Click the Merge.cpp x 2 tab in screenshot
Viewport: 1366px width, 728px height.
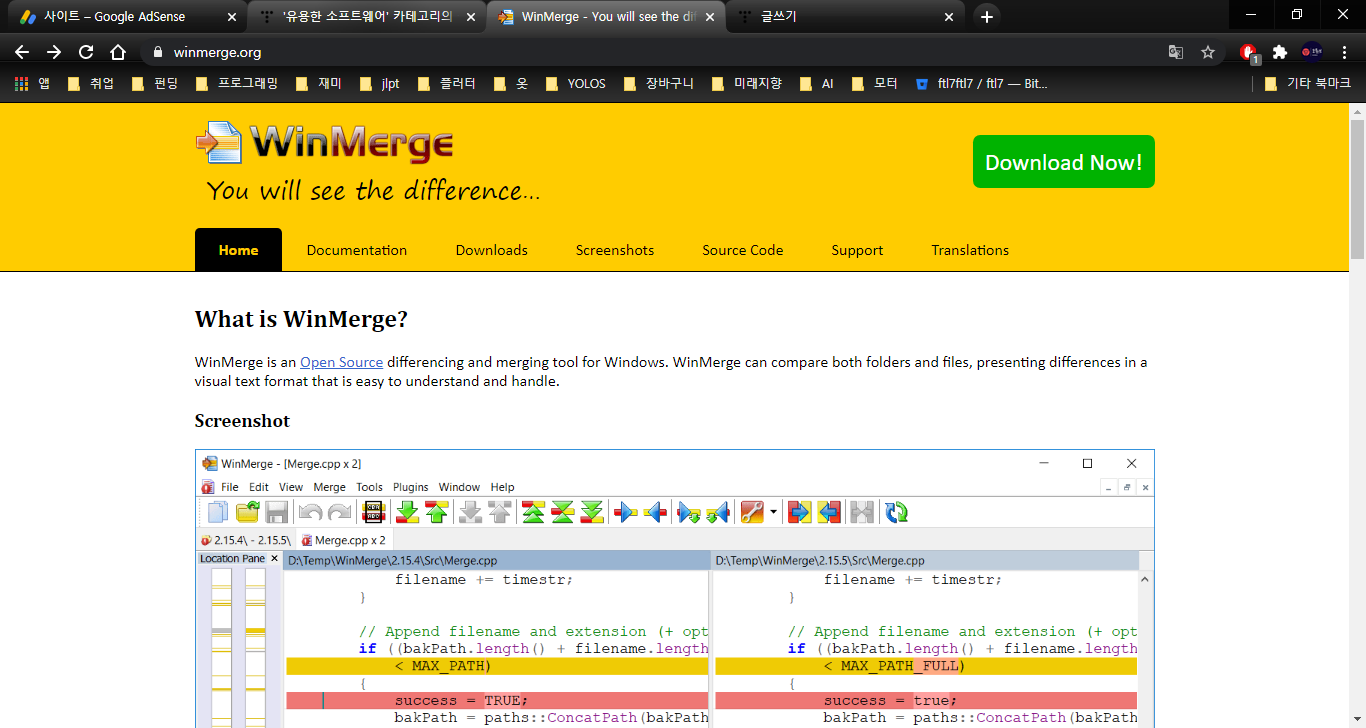[x=343, y=540]
